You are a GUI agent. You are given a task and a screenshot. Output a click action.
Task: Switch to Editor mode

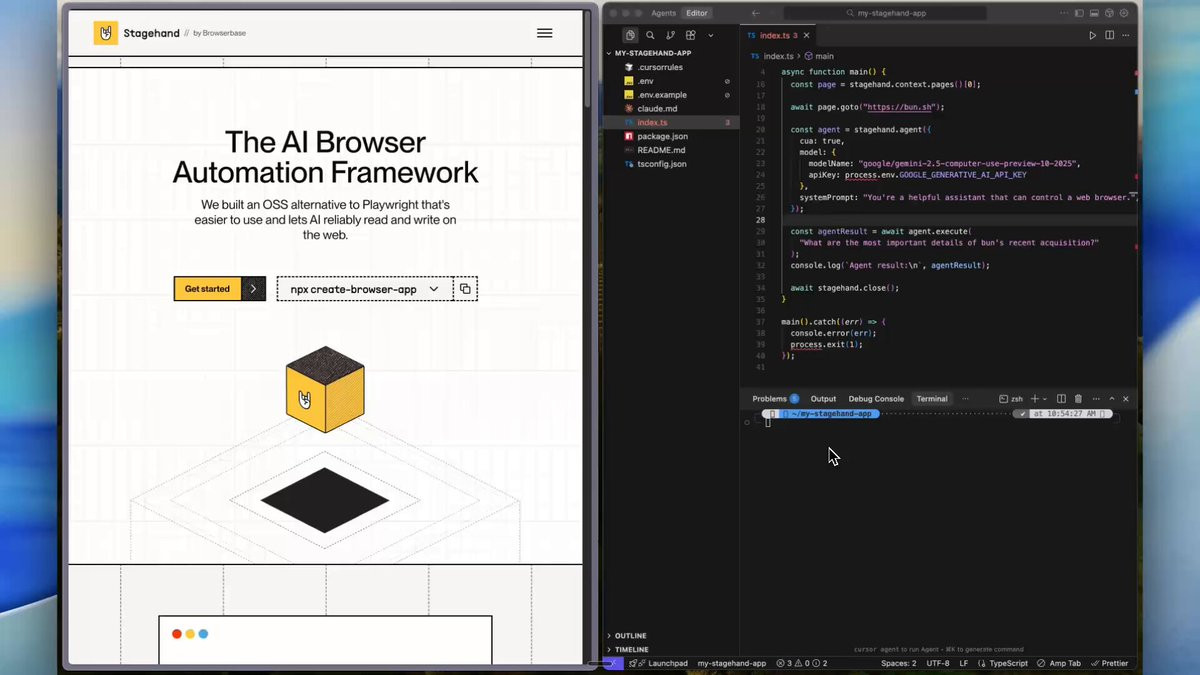[696, 13]
